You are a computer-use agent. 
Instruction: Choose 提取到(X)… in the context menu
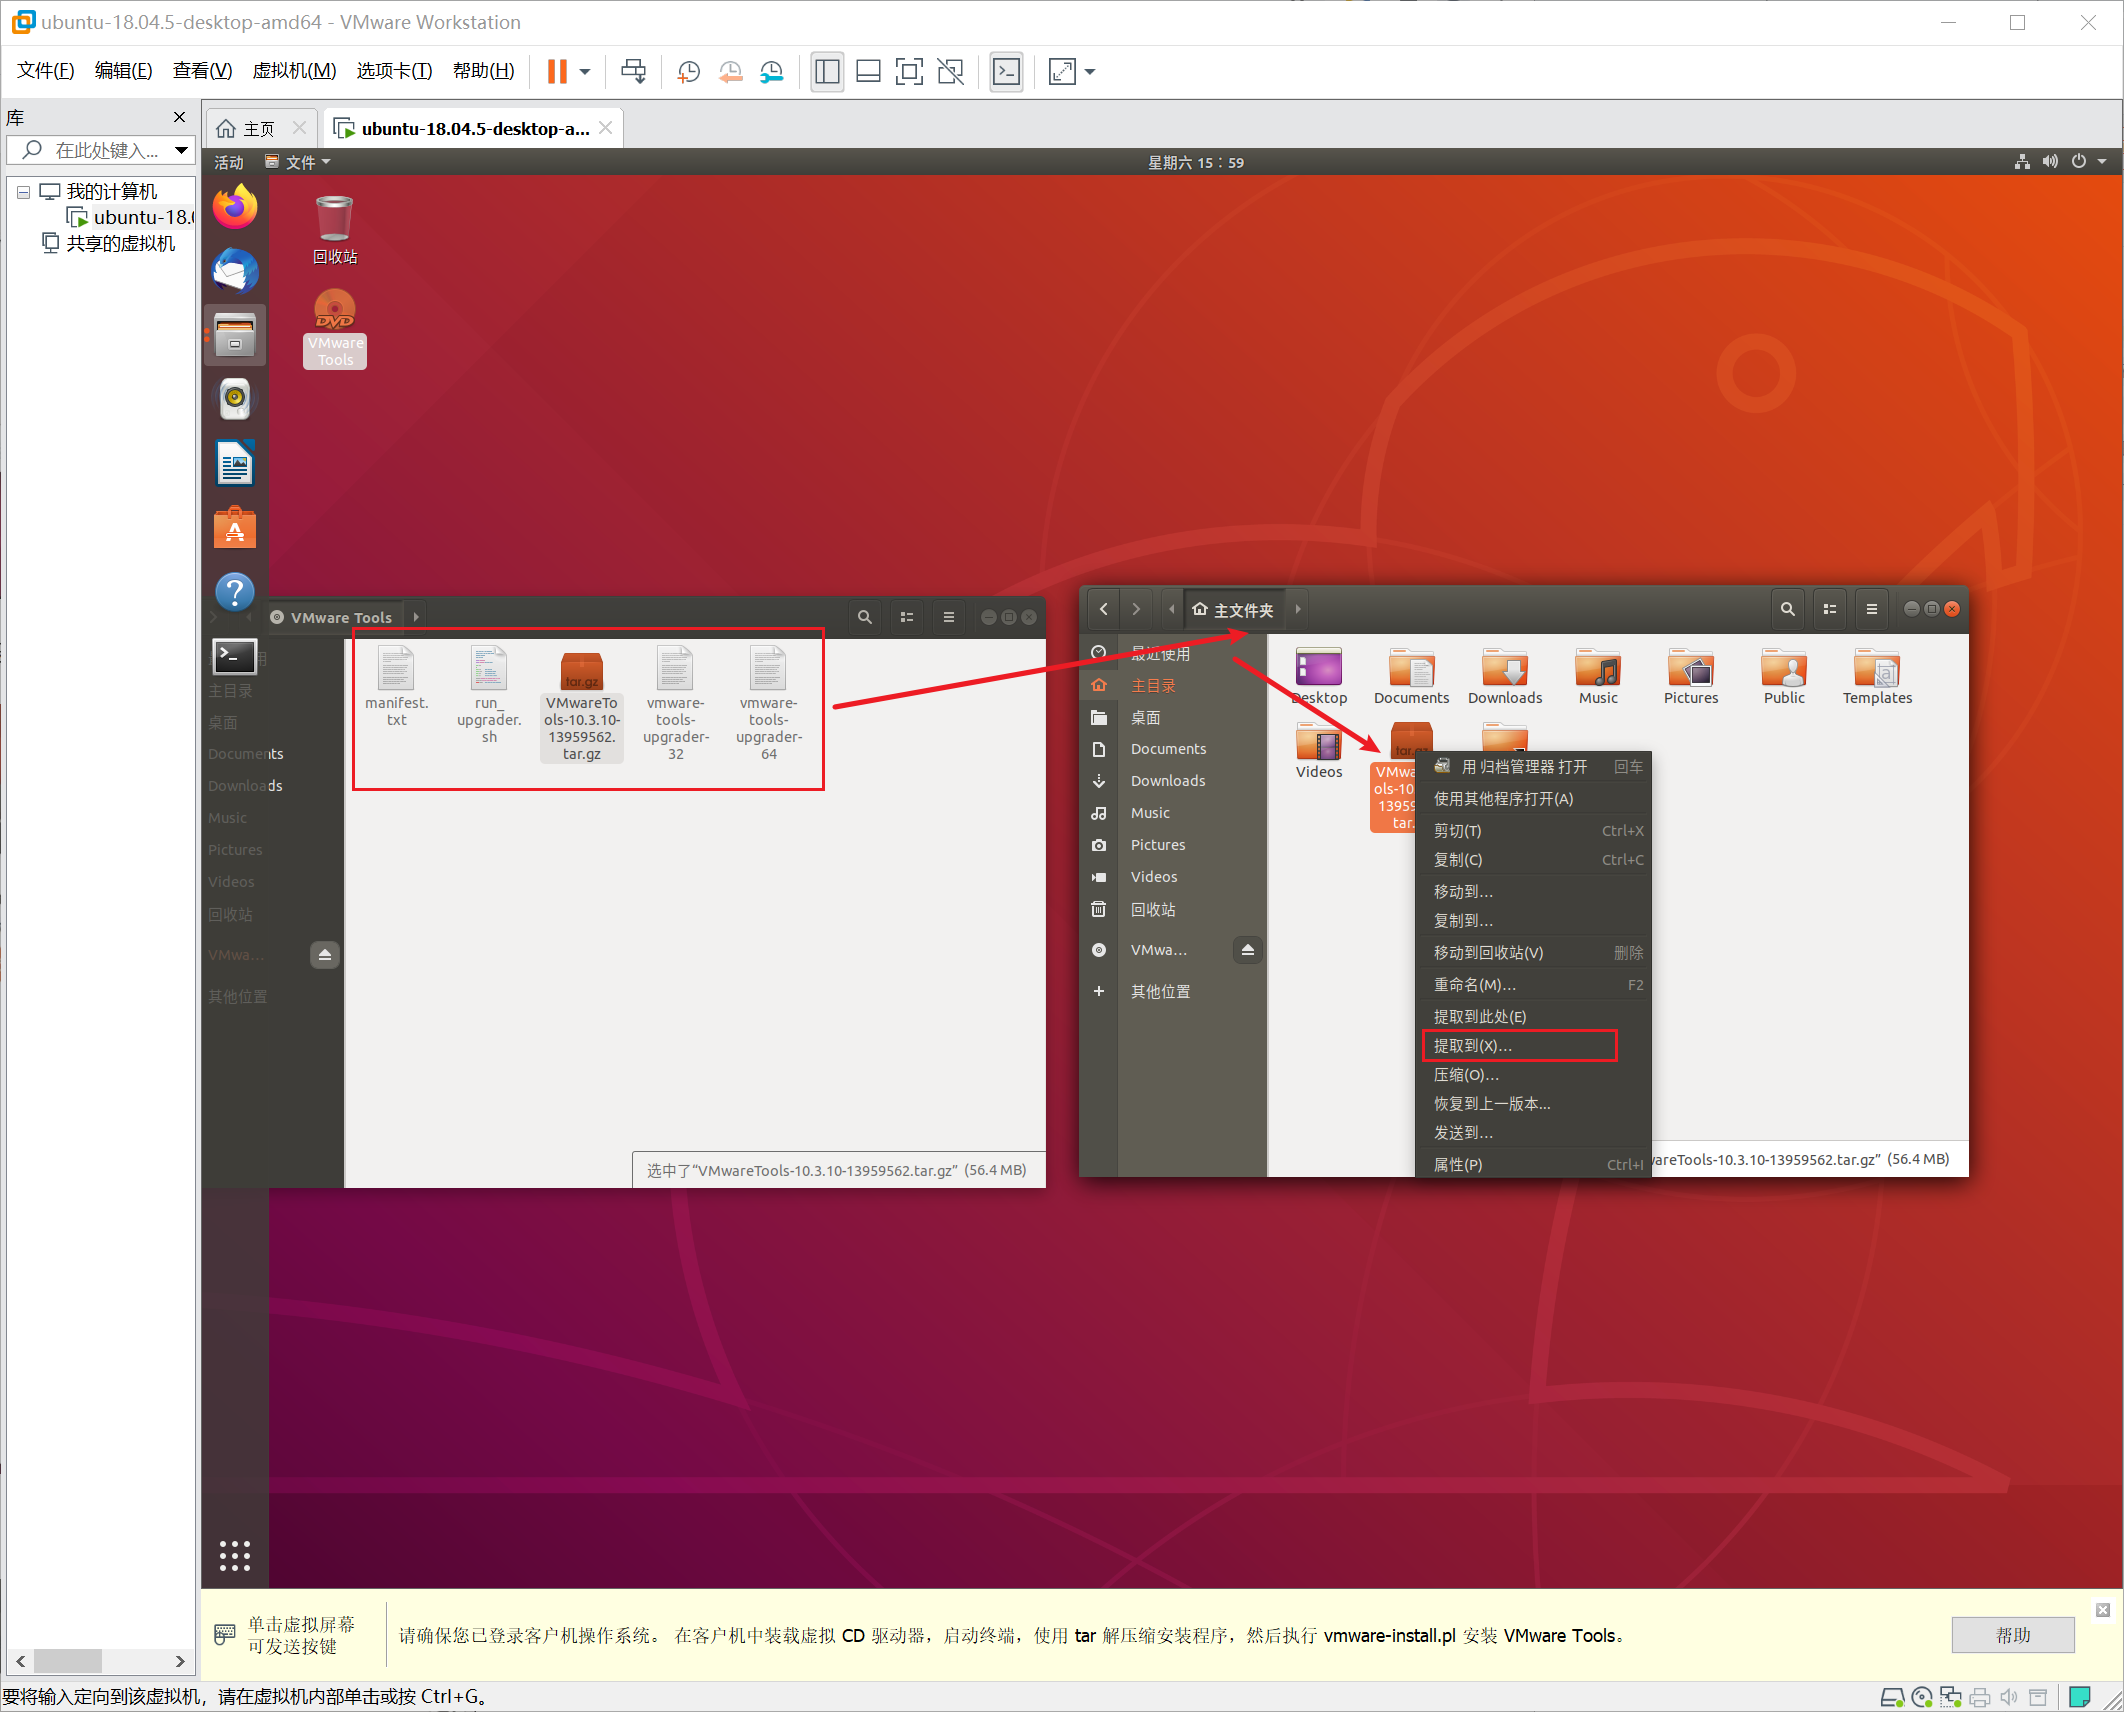pos(1533,1045)
